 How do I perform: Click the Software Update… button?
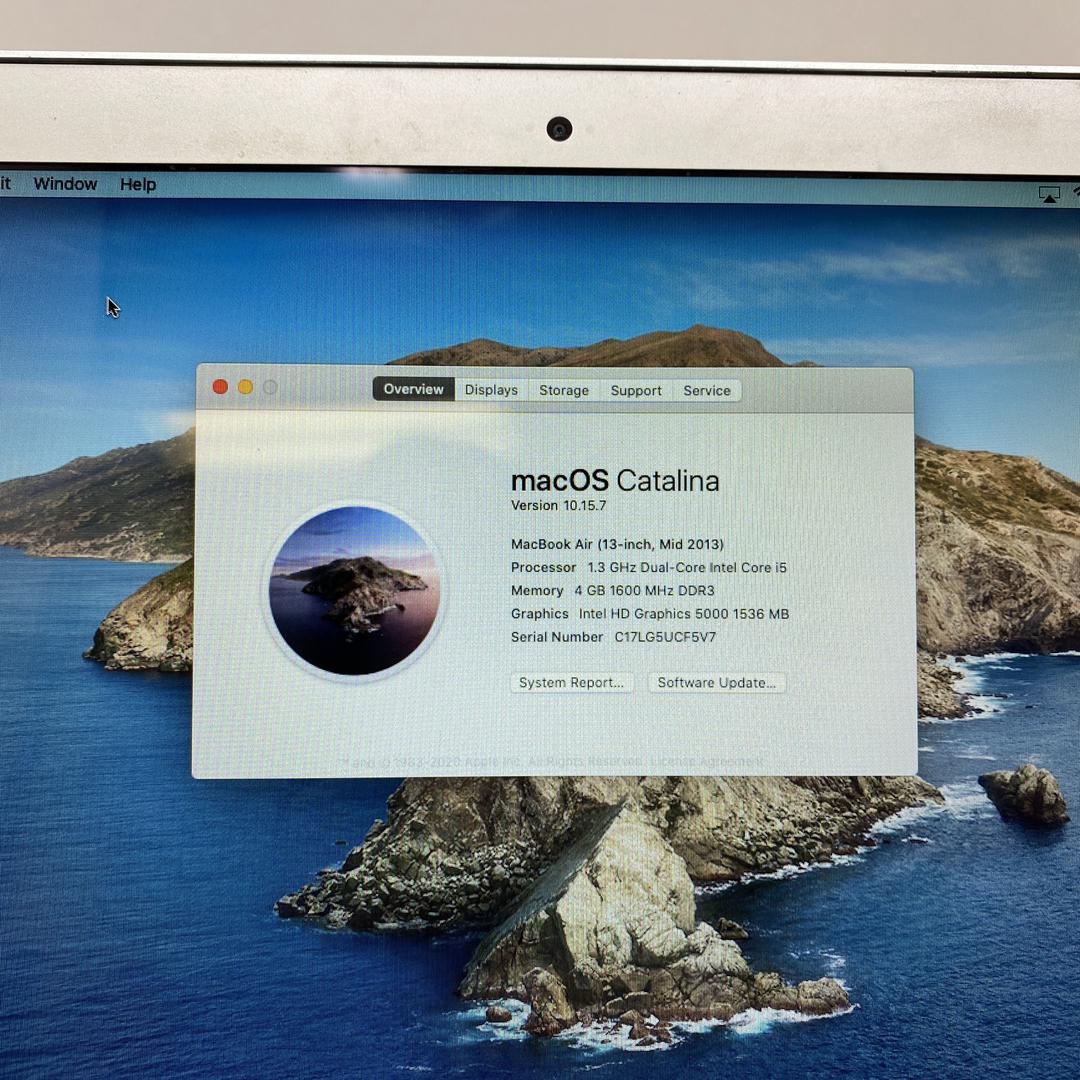[717, 683]
